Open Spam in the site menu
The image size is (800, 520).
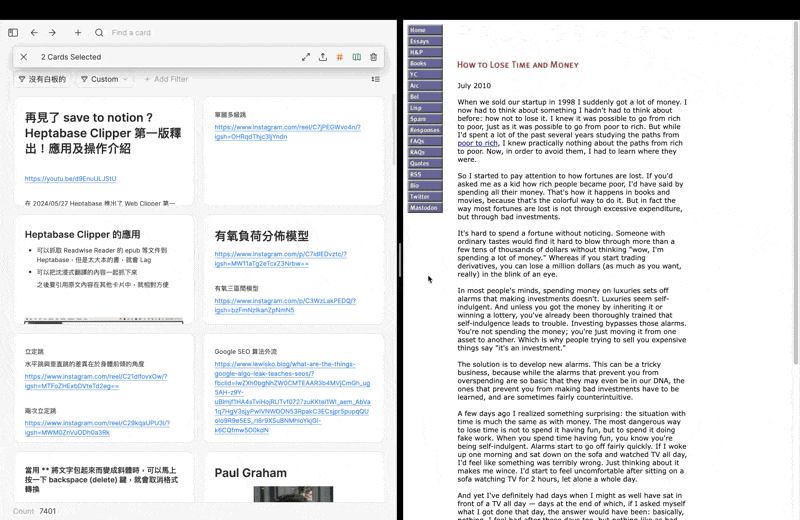click(425, 119)
